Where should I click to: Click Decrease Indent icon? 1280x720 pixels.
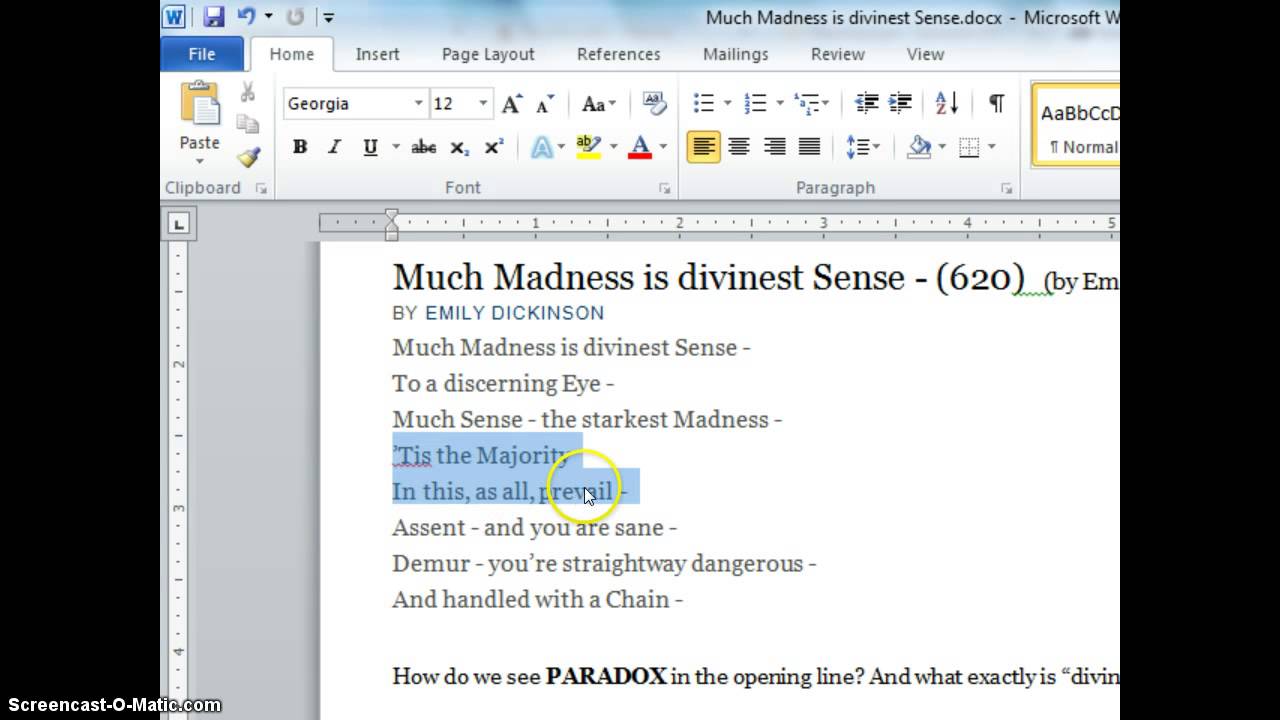[x=866, y=103]
